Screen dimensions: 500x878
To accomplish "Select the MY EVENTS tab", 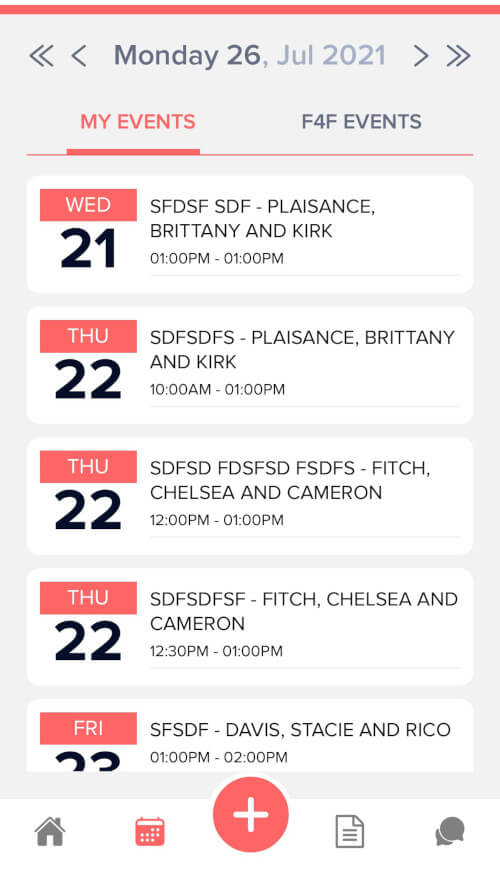I will pos(138,122).
